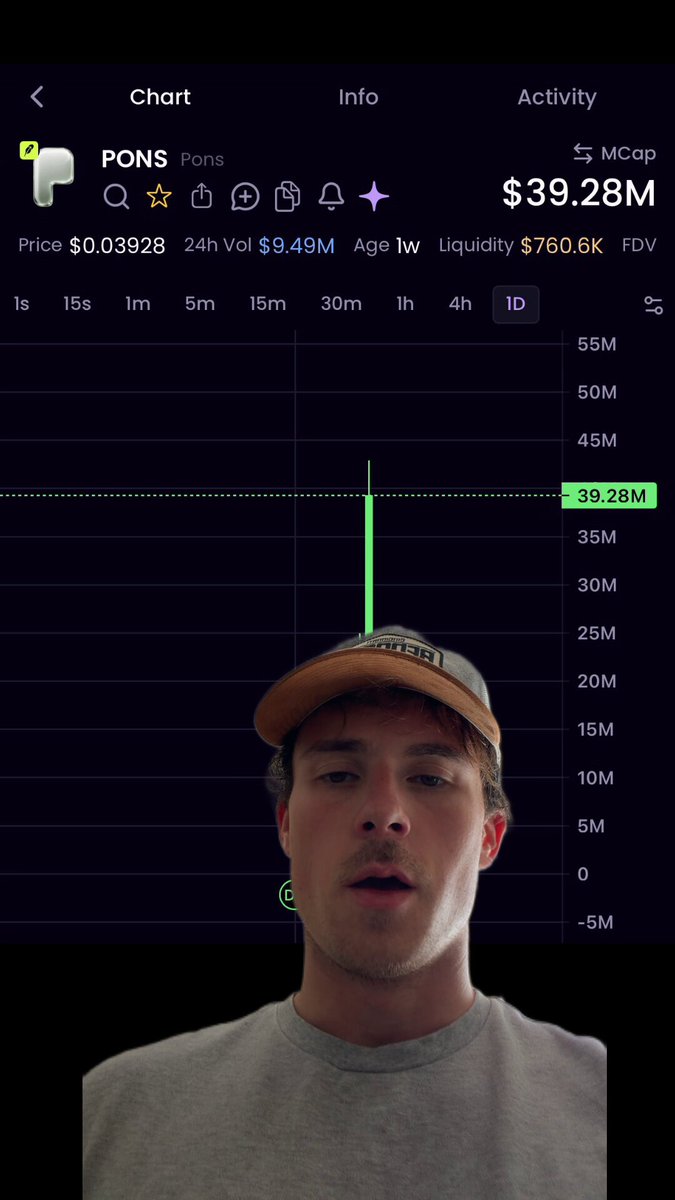Tap the $39.28M market cap value
Viewport: 675px width, 1200px height.
click(579, 194)
